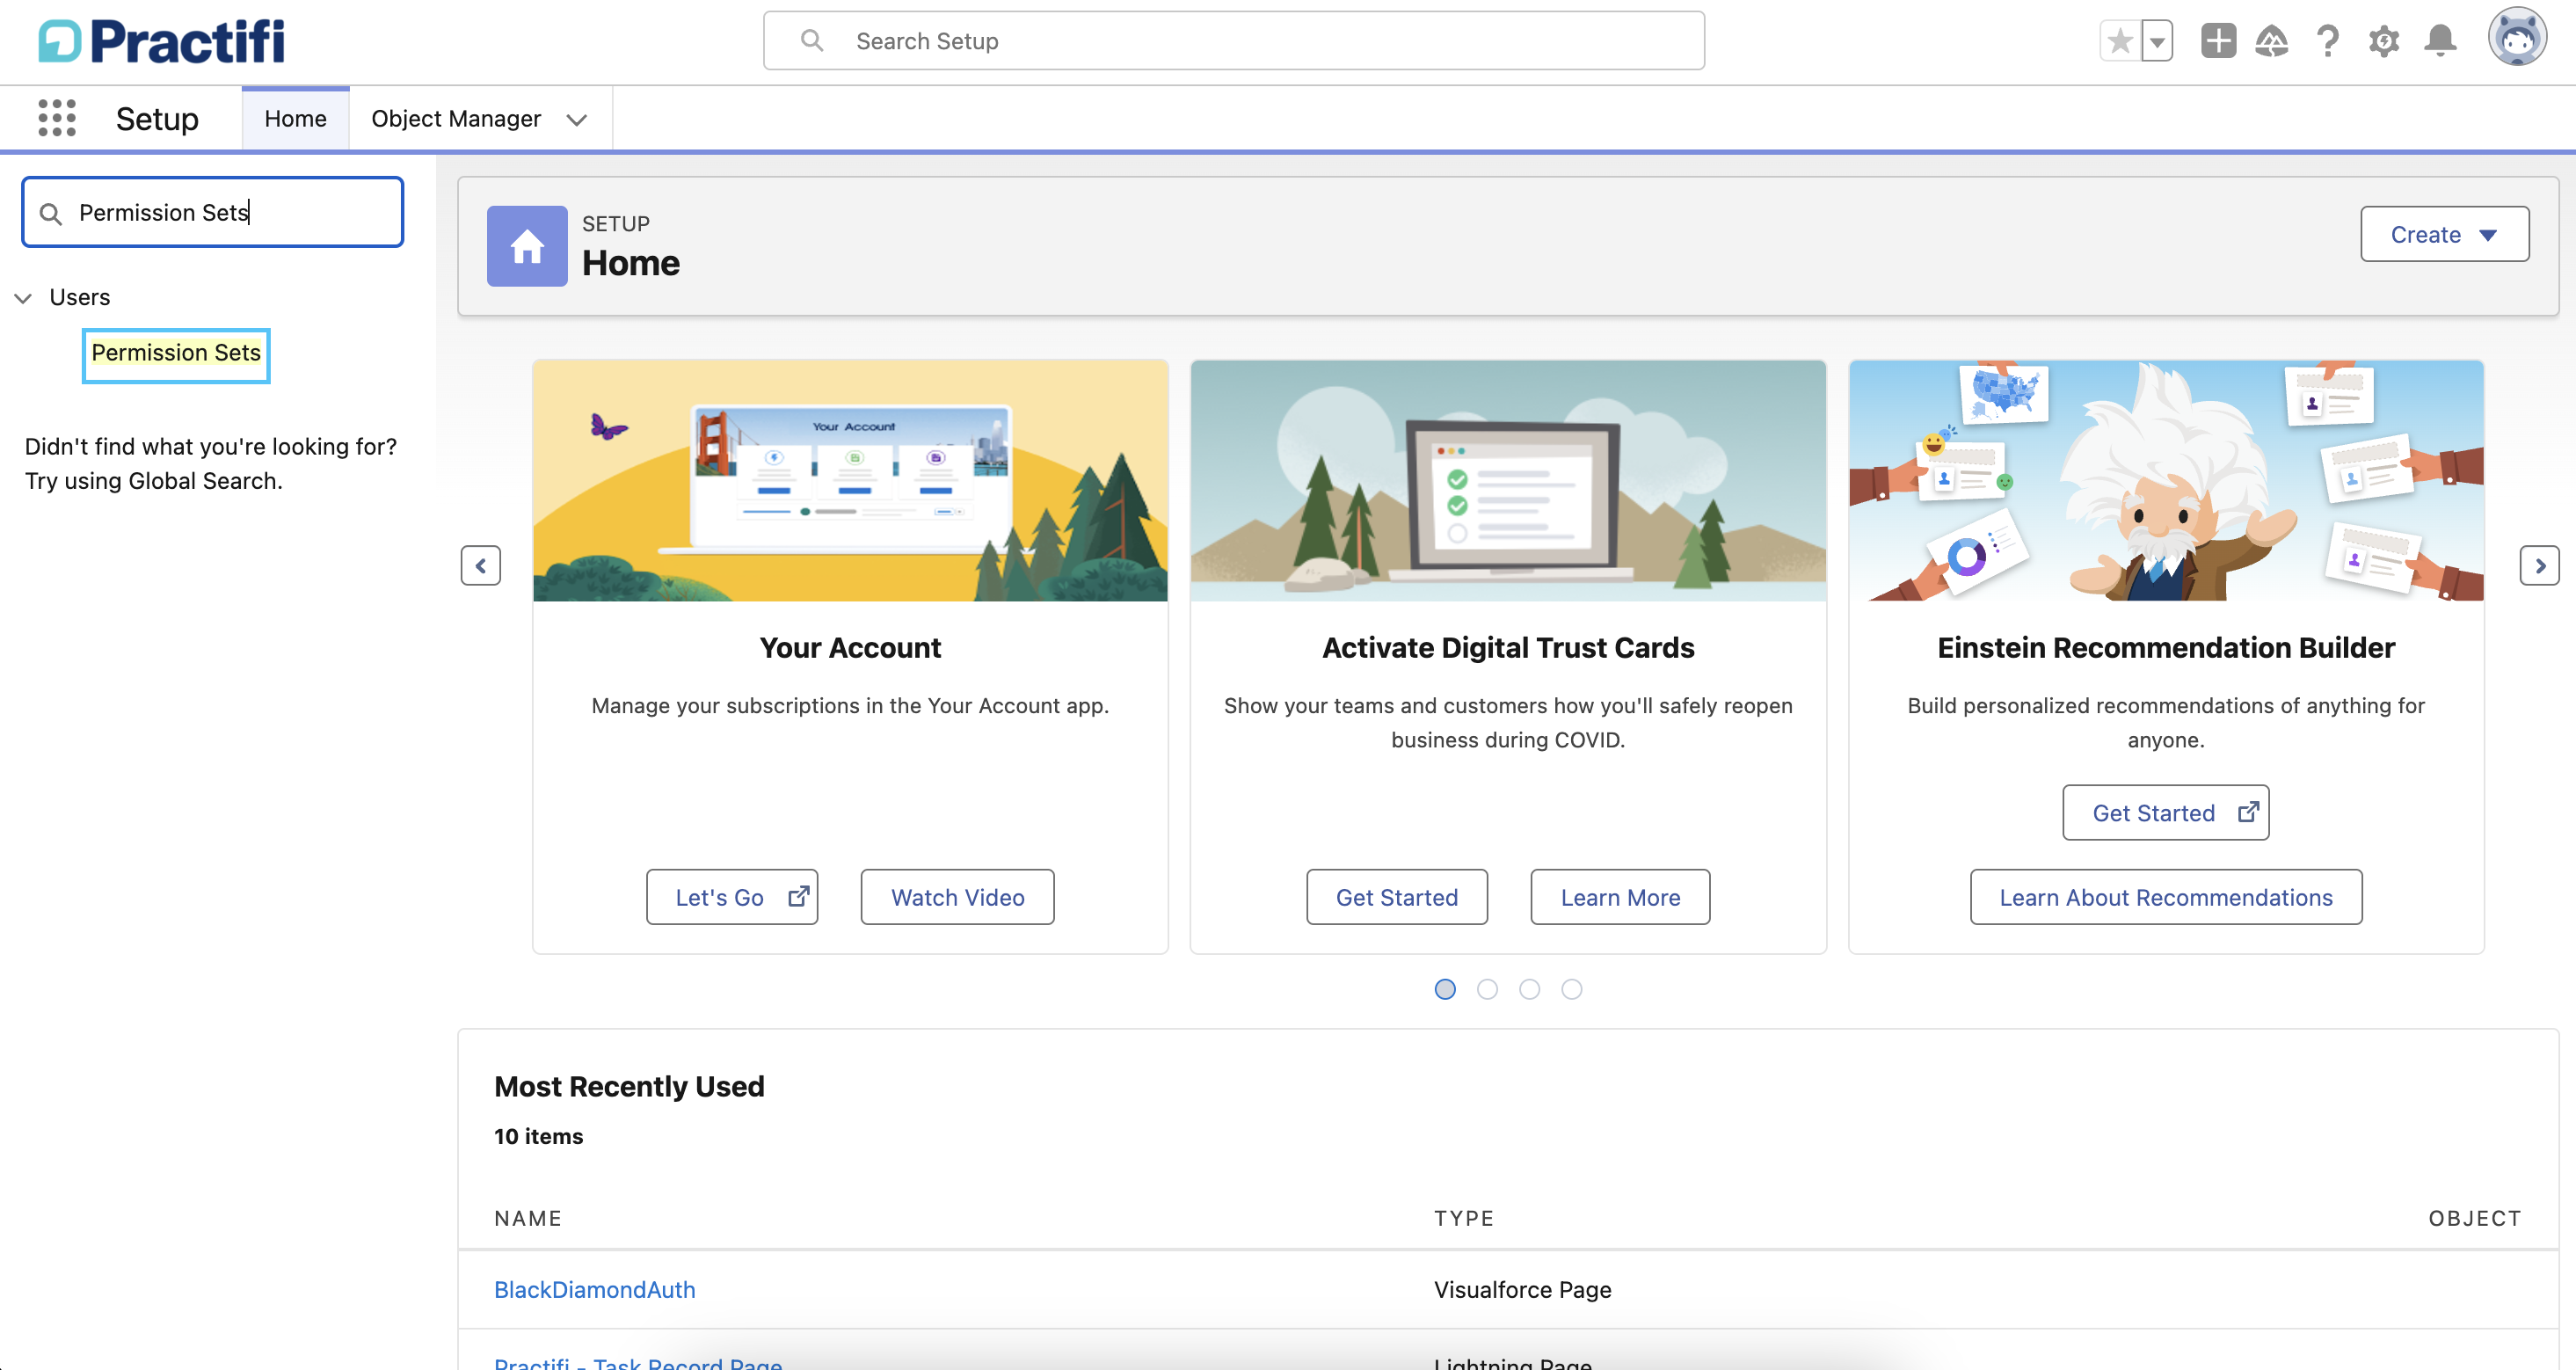Click the favorites star icon

click(2119, 41)
